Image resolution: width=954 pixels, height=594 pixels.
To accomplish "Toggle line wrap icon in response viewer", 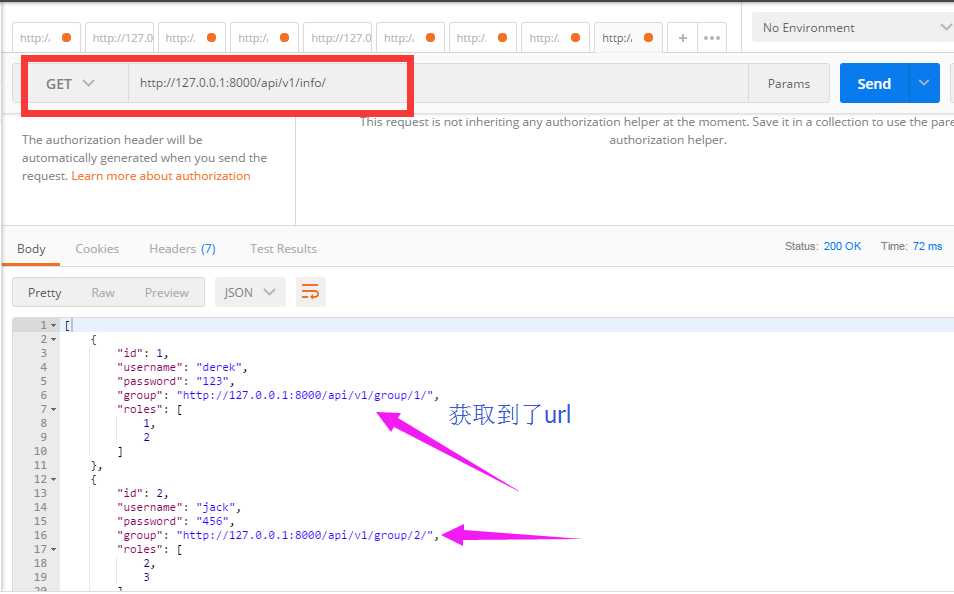I will click(310, 292).
